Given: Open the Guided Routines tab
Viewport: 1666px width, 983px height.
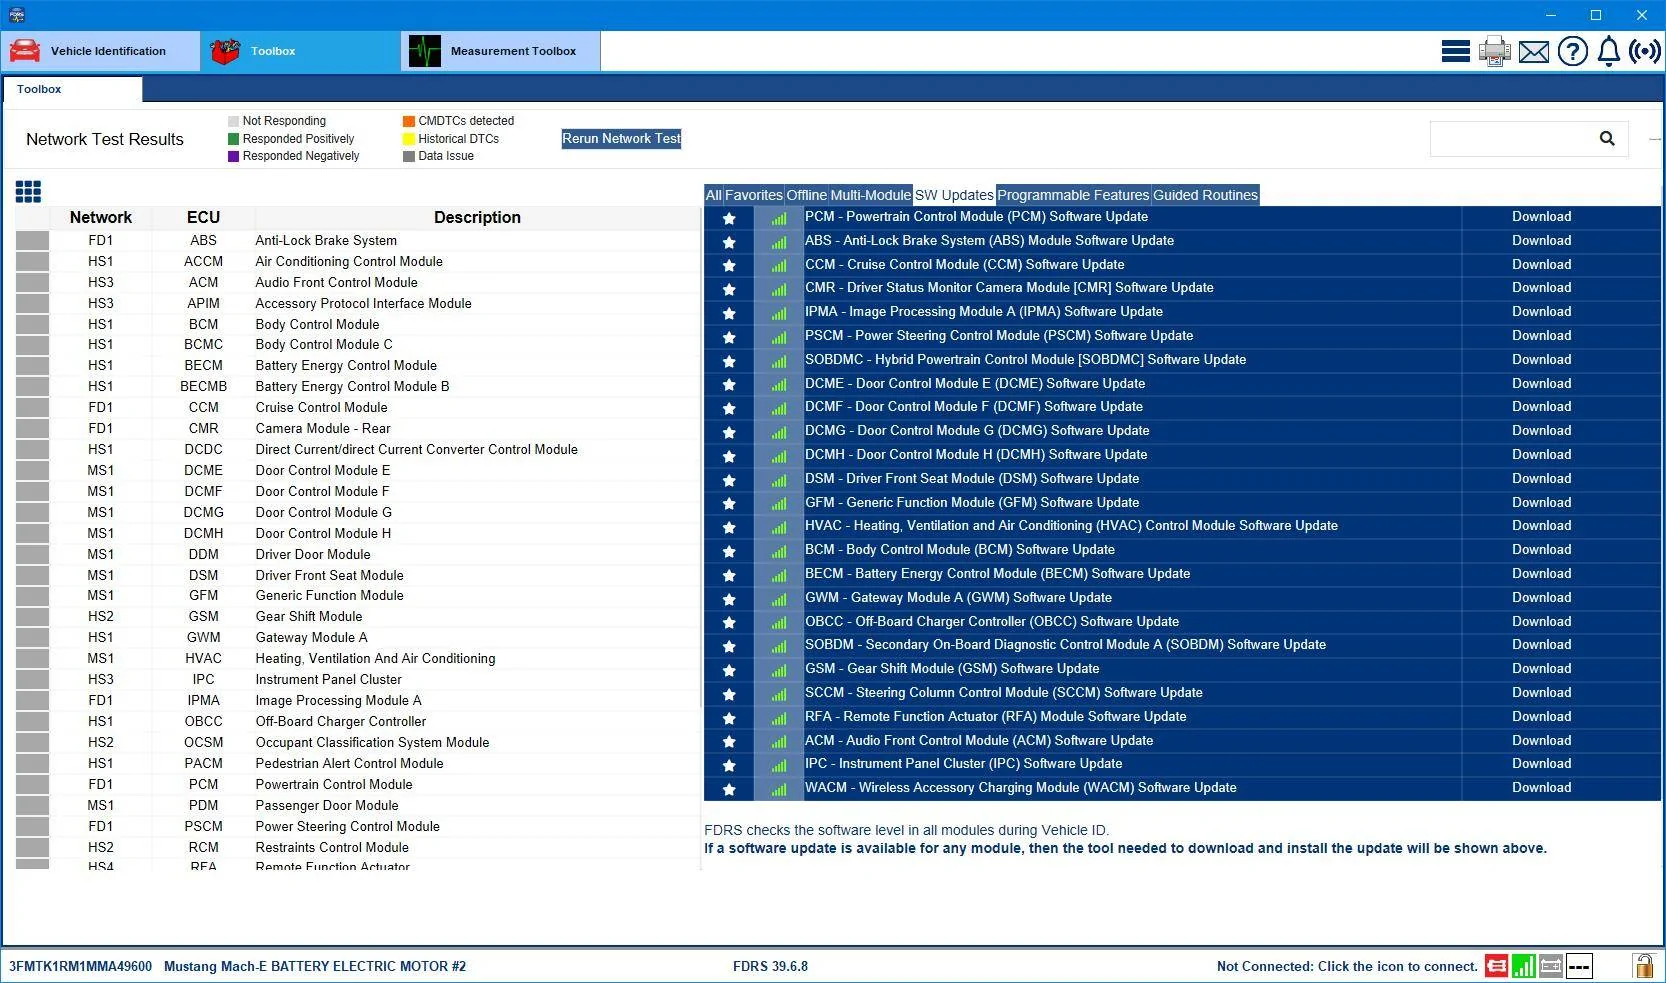Looking at the screenshot, I should tap(1205, 195).
